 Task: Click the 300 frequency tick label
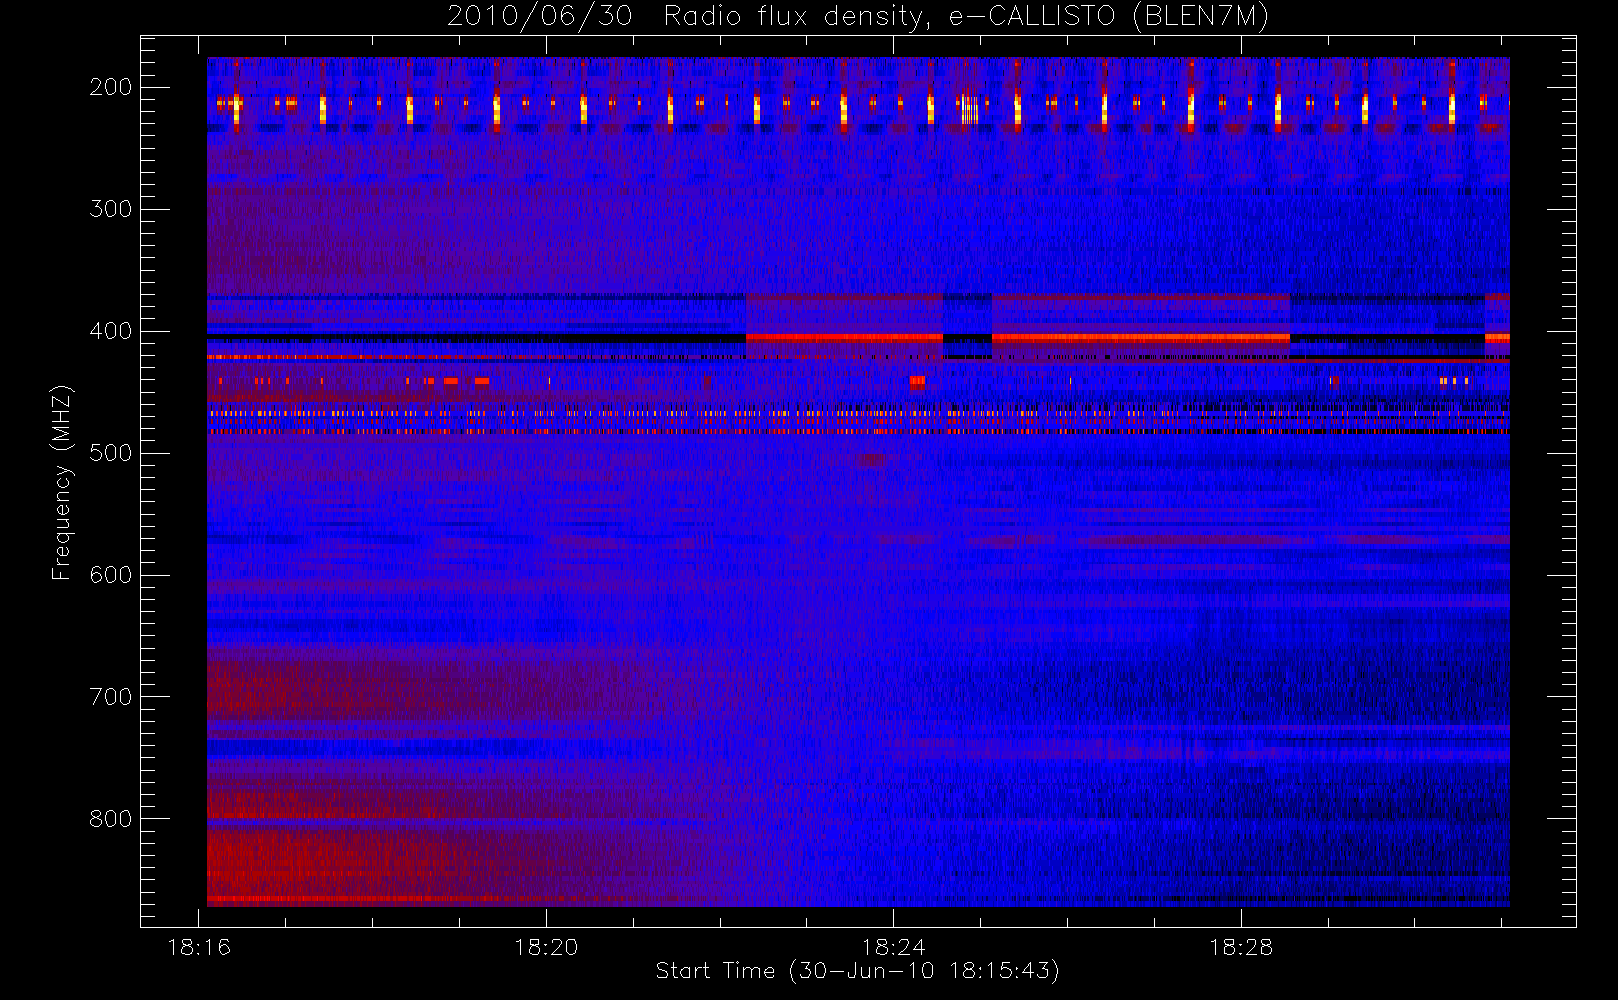tap(110, 209)
